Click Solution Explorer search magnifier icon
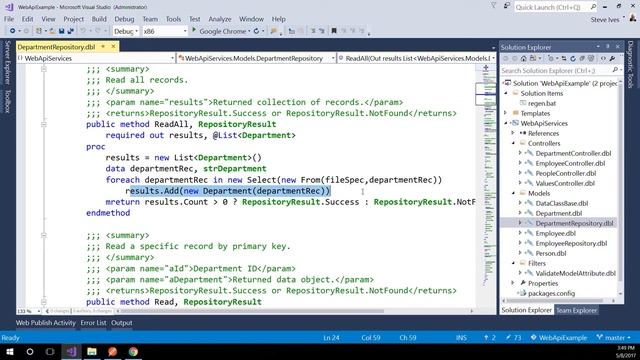Viewport: 640px width, 360px height. click(615, 71)
